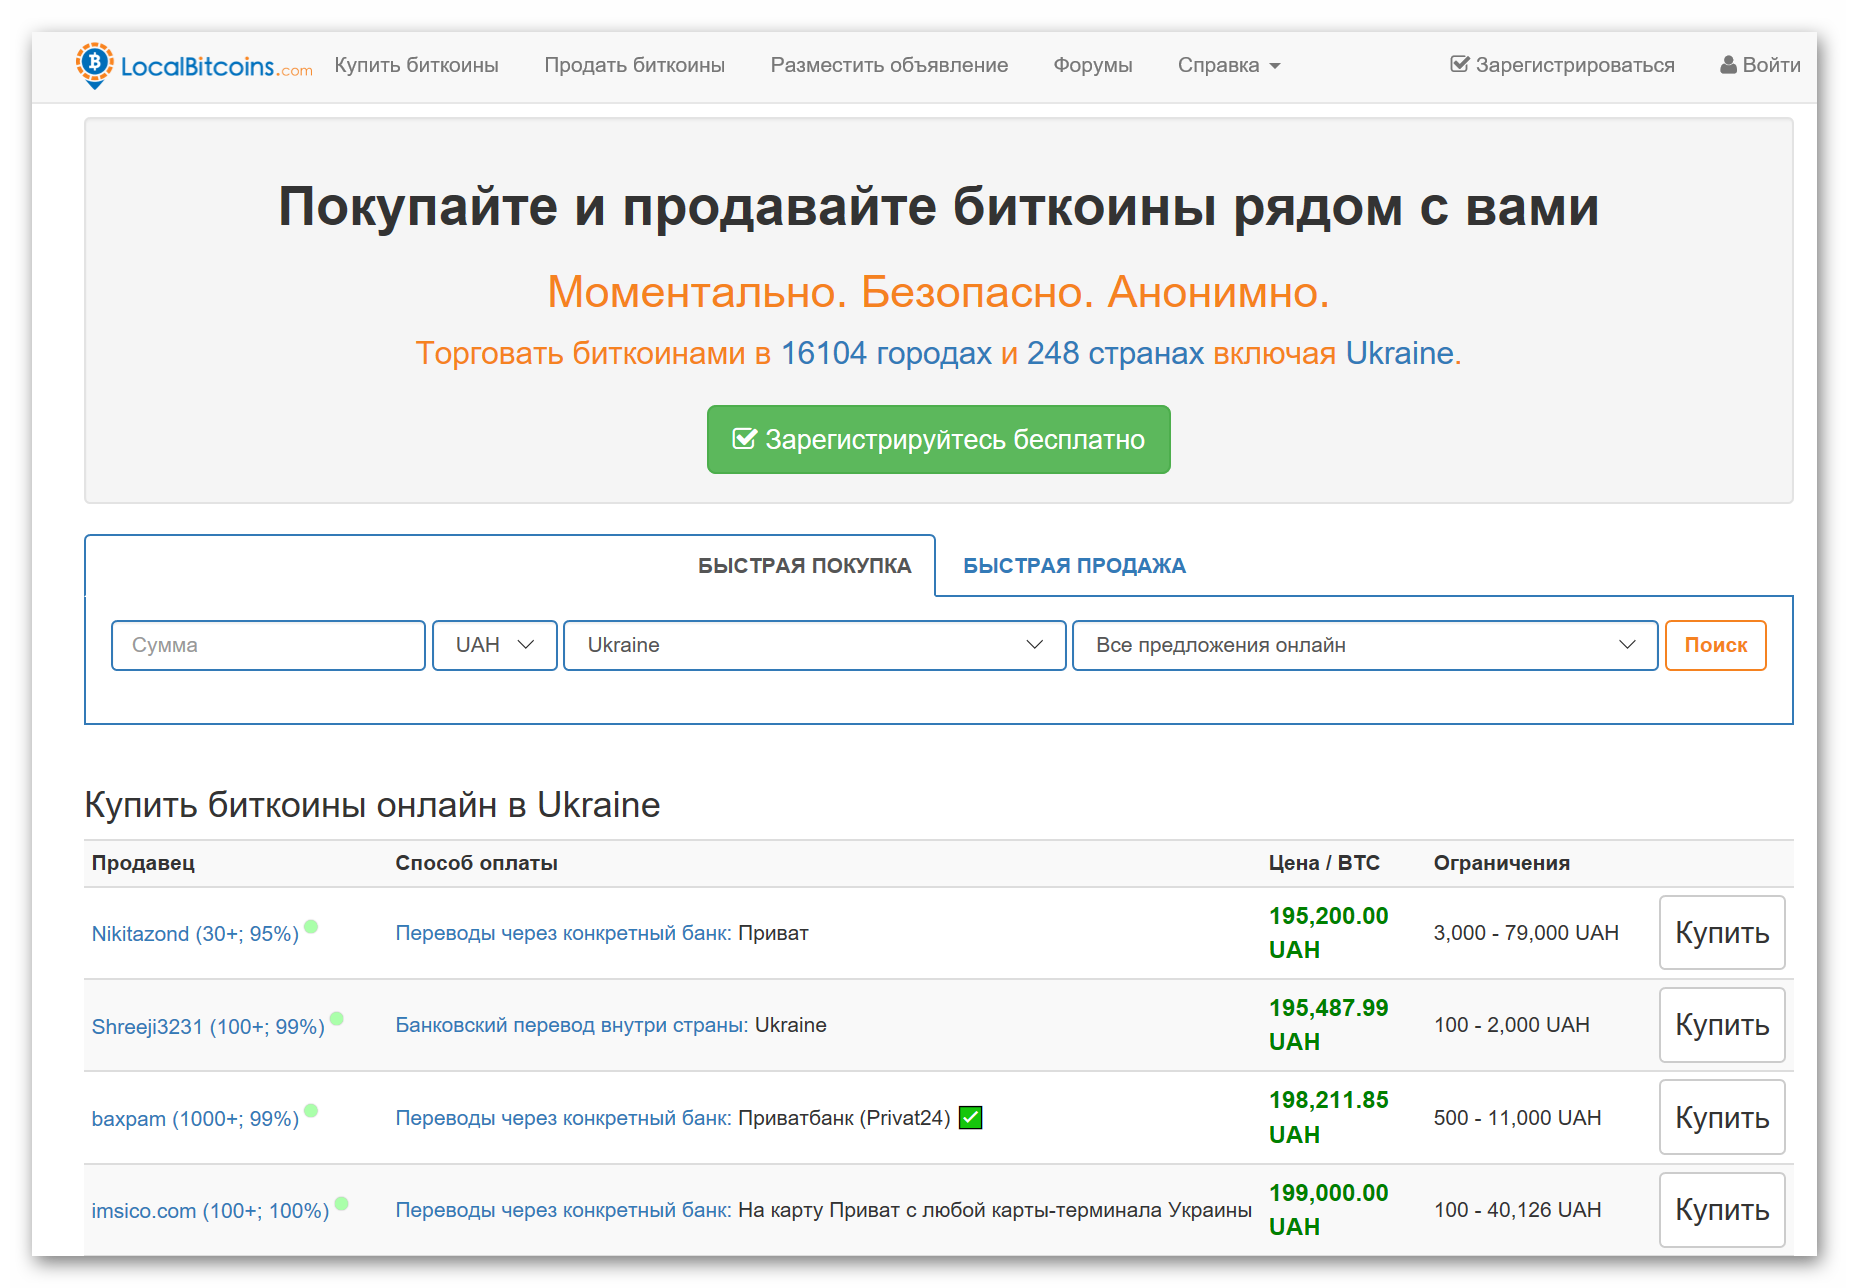Open payment method link in the Приват row
Viewport: 1849px width, 1288px height.
563,933
